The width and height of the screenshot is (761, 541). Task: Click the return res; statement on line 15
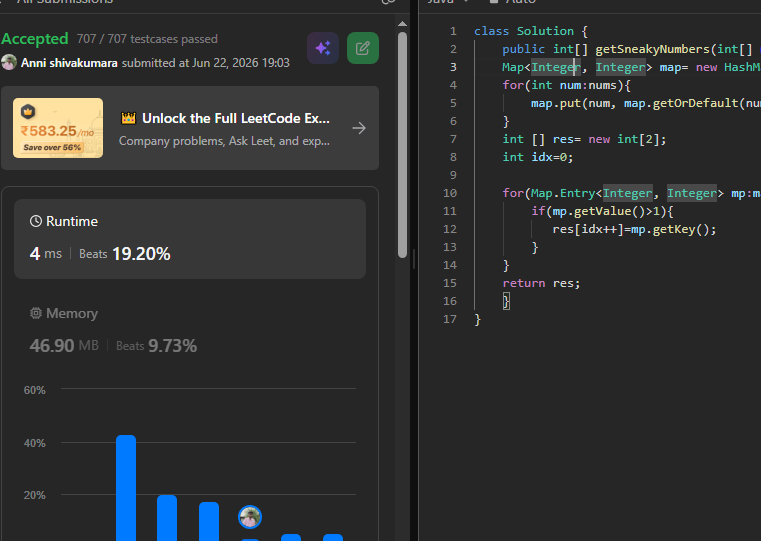click(x=541, y=283)
